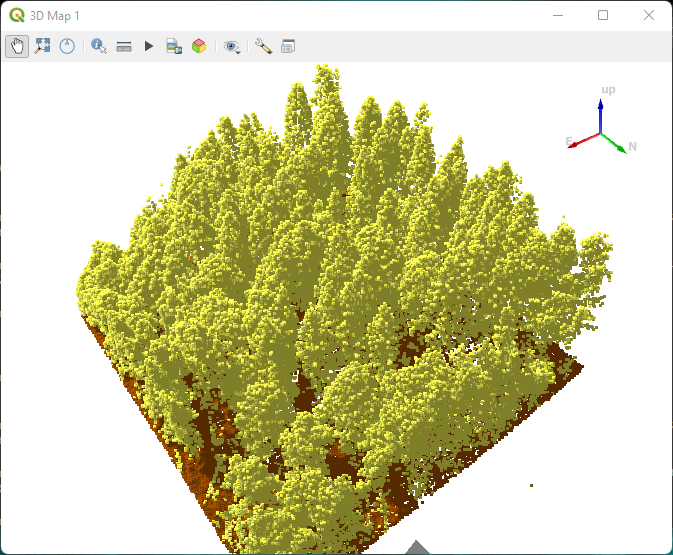673x555 pixels.
Task: Click the red E axis arrow
Action: coord(582,142)
